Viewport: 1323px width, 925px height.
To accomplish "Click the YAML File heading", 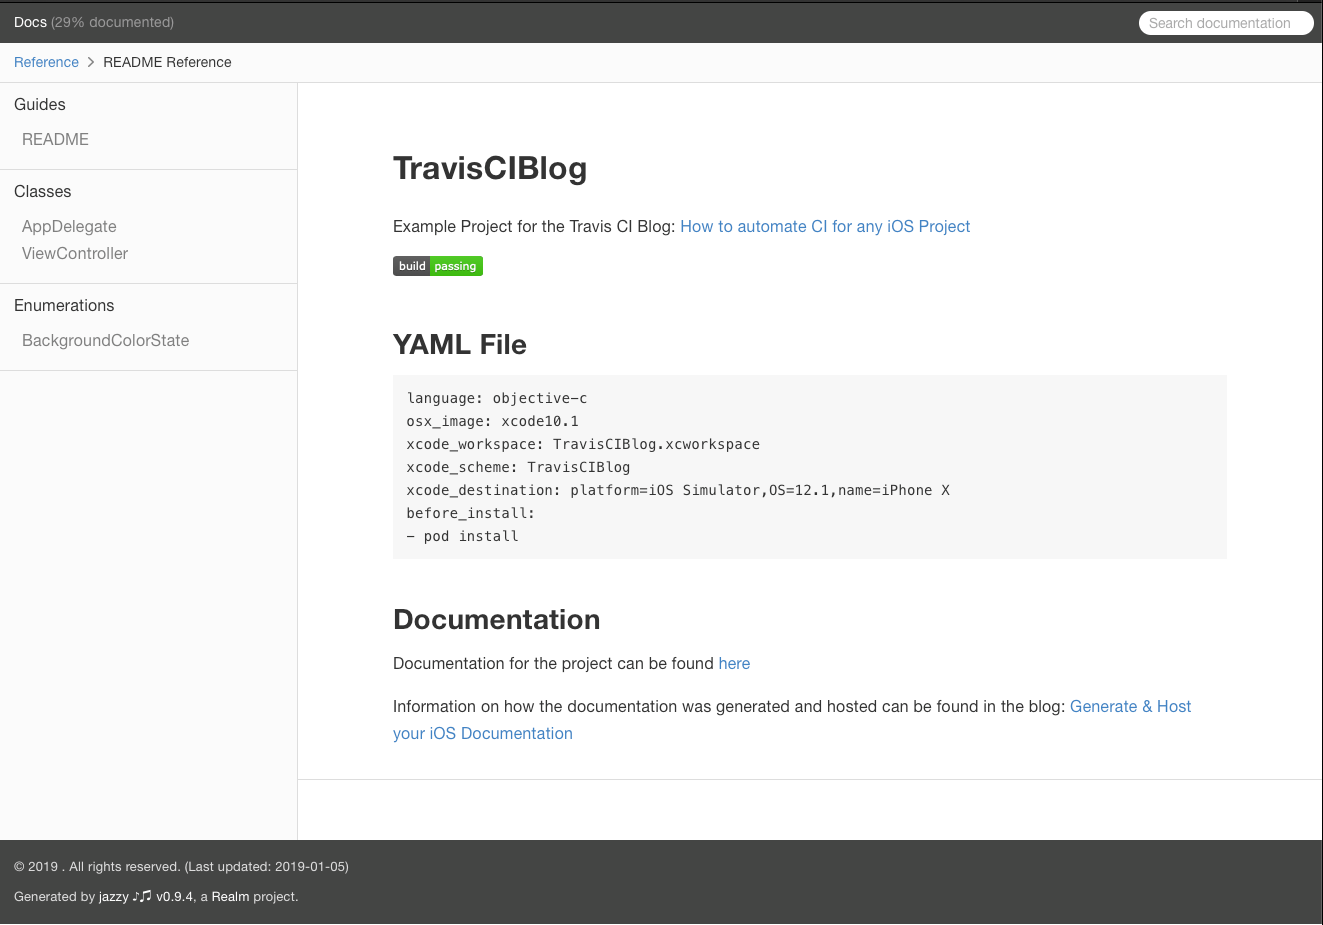I will [x=460, y=344].
